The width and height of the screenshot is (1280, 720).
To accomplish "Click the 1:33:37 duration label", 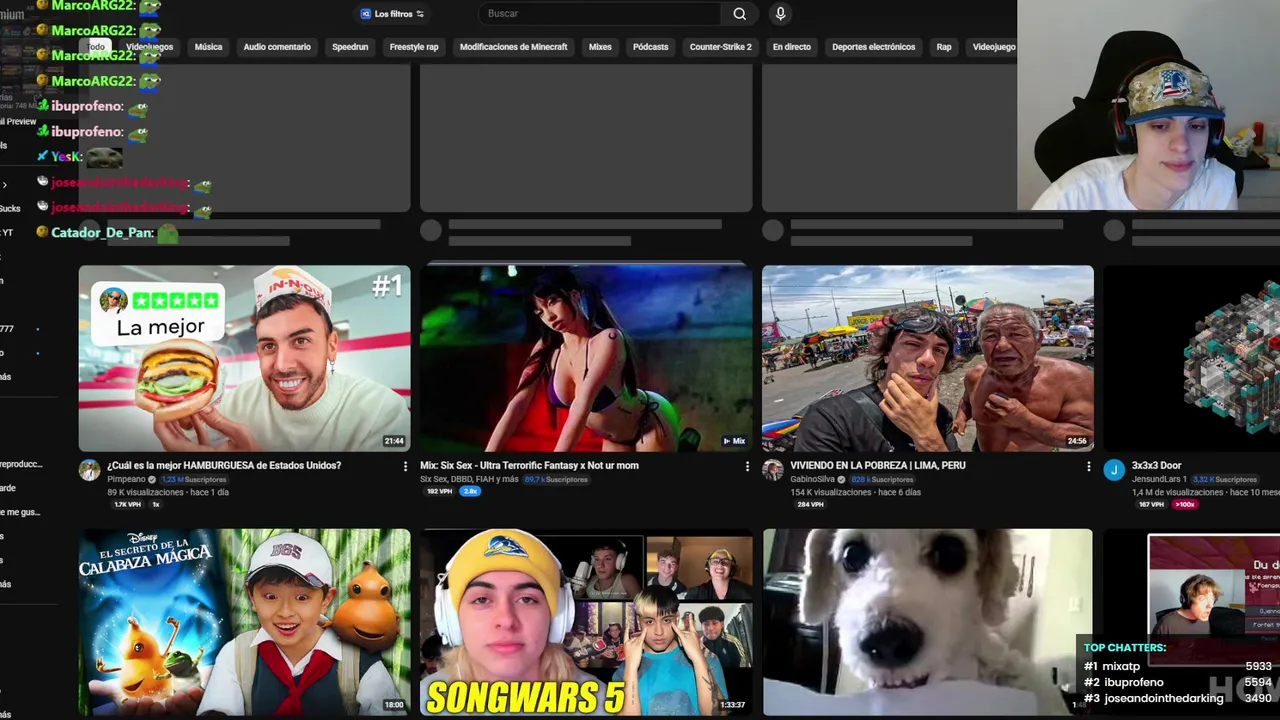I will pyautogui.click(x=732, y=705).
